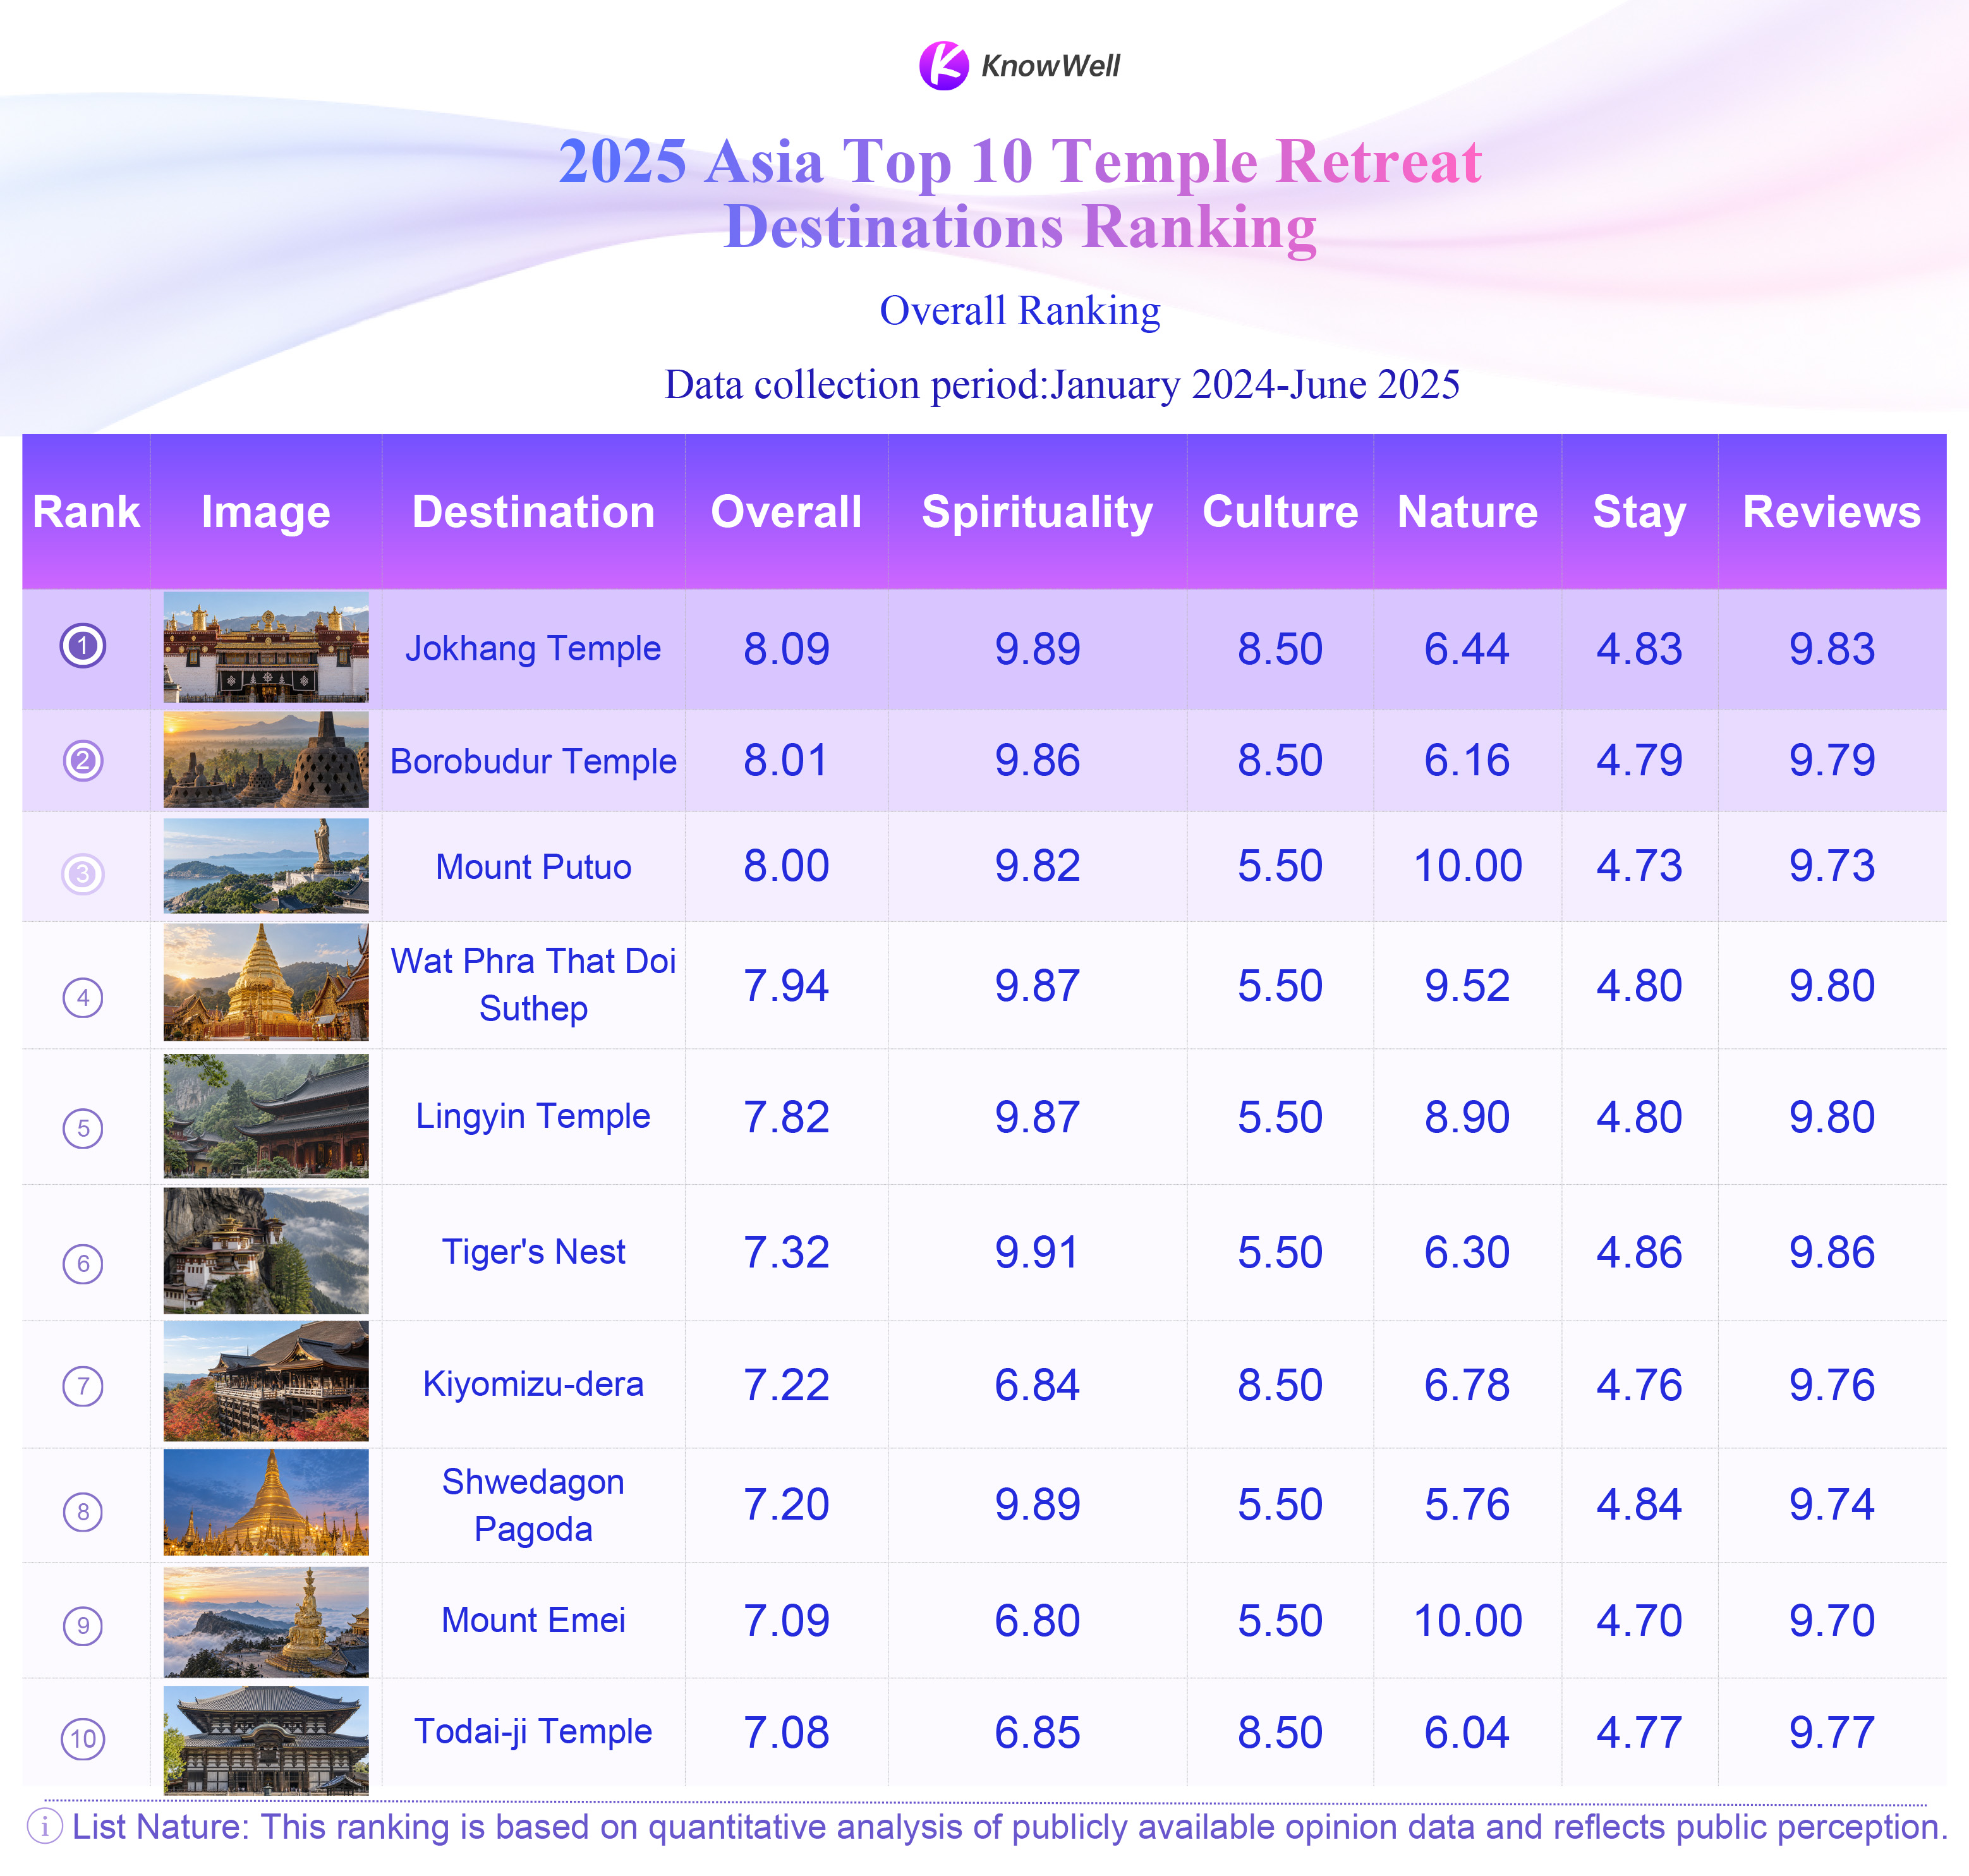Open the Tiger's Nest photo thumbnail
The width and height of the screenshot is (1969, 1876).
click(266, 1251)
